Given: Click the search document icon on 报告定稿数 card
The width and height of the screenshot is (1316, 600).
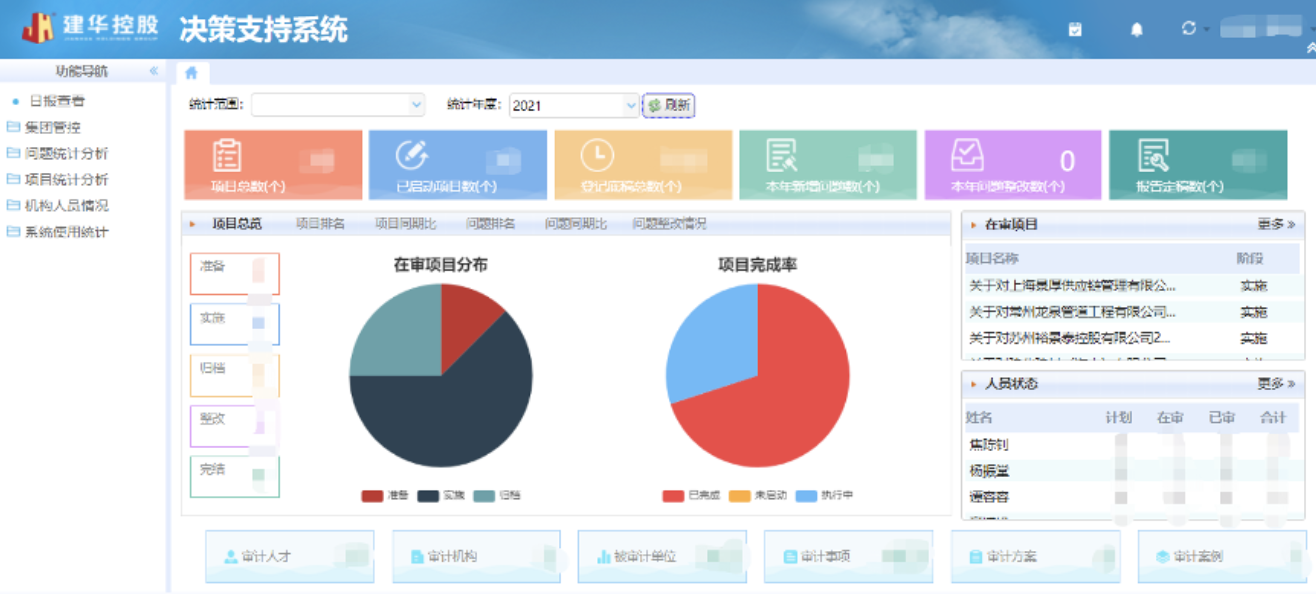Looking at the screenshot, I should click(1153, 155).
